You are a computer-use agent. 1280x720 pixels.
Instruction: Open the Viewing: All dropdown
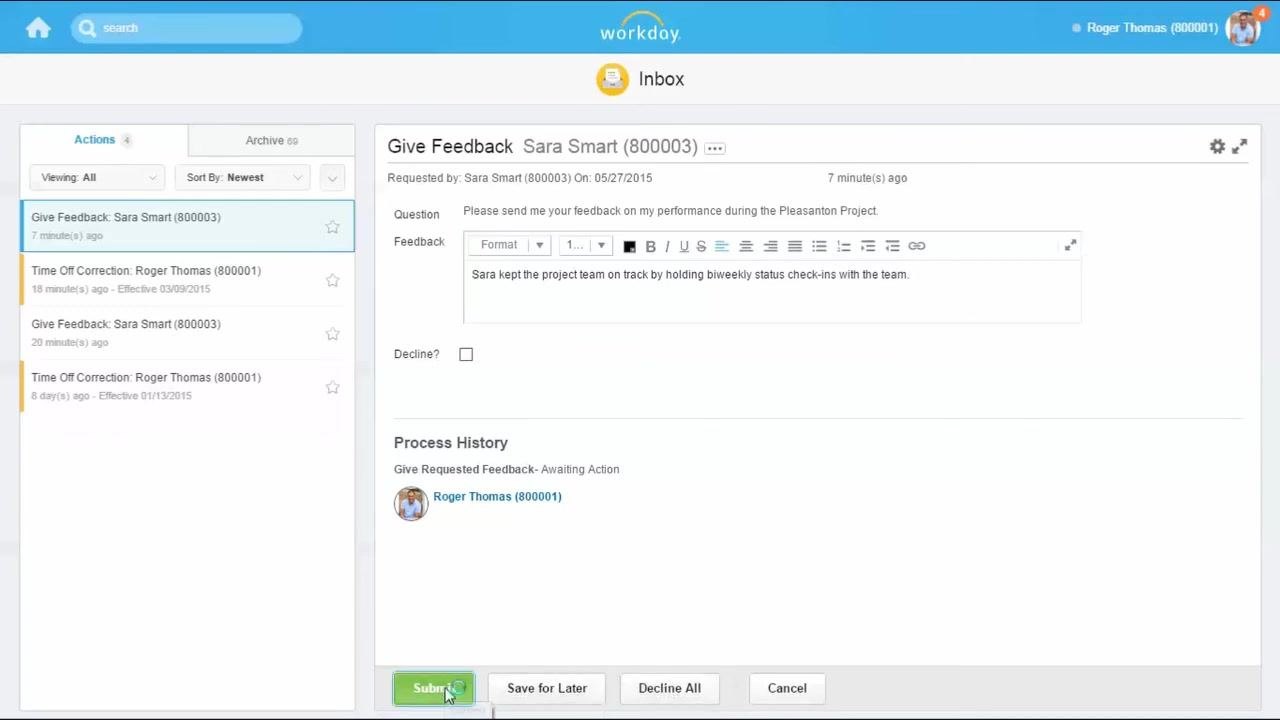coord(97,178)
